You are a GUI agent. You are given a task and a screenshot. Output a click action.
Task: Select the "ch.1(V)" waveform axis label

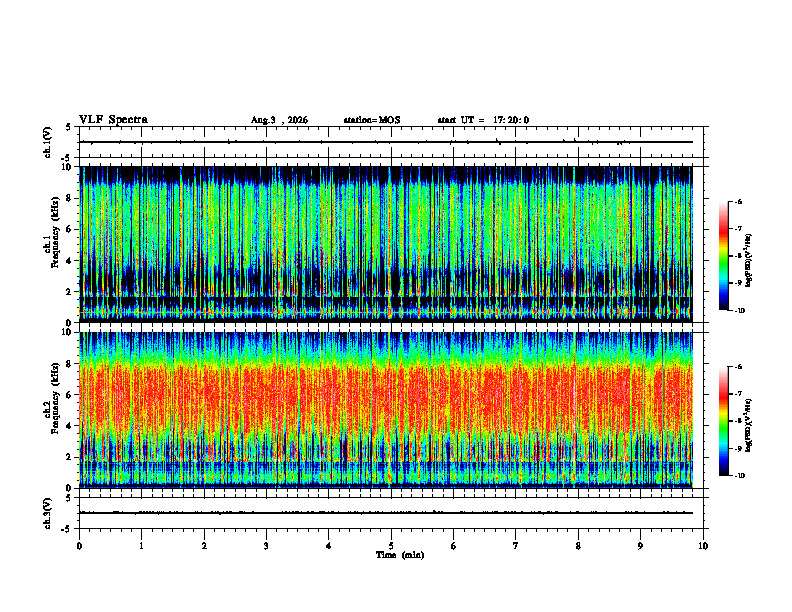[x=48, y=142]
